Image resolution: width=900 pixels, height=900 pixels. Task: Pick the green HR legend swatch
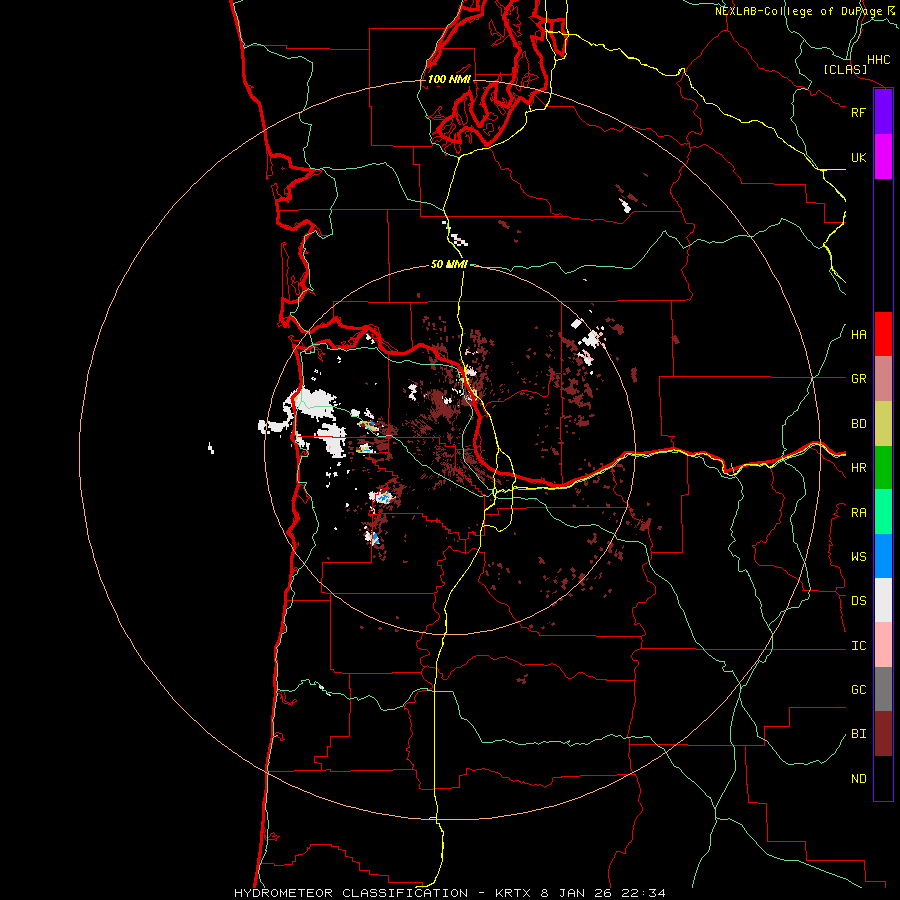[883, 468]
